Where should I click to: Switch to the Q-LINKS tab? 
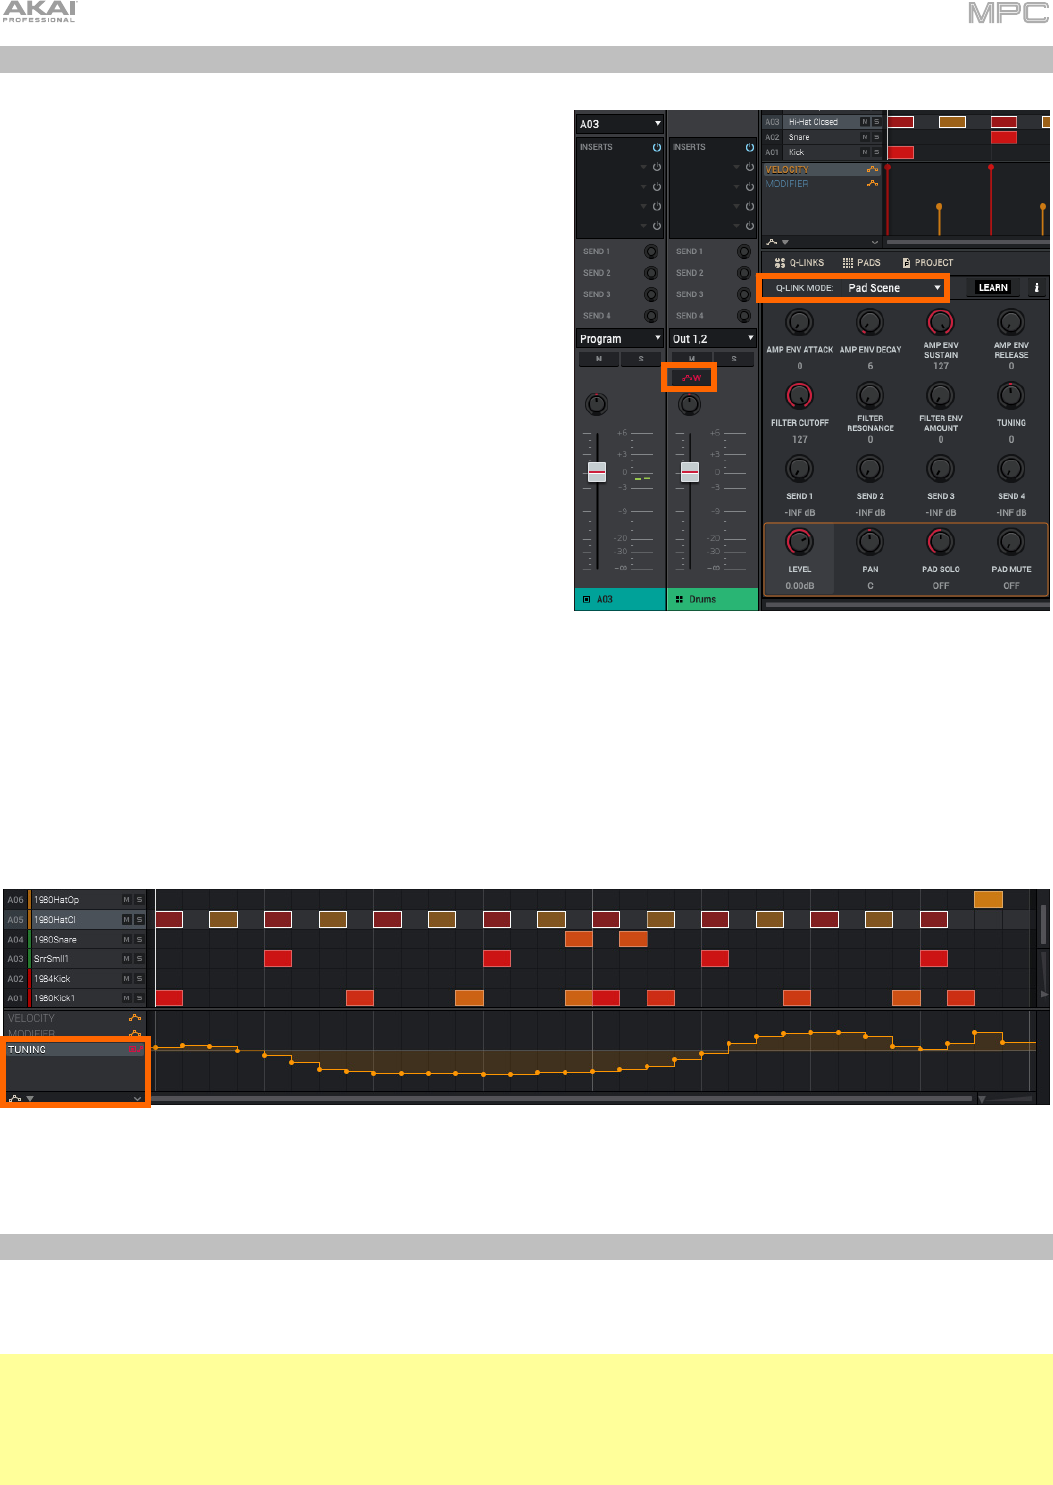coord(799,263)
